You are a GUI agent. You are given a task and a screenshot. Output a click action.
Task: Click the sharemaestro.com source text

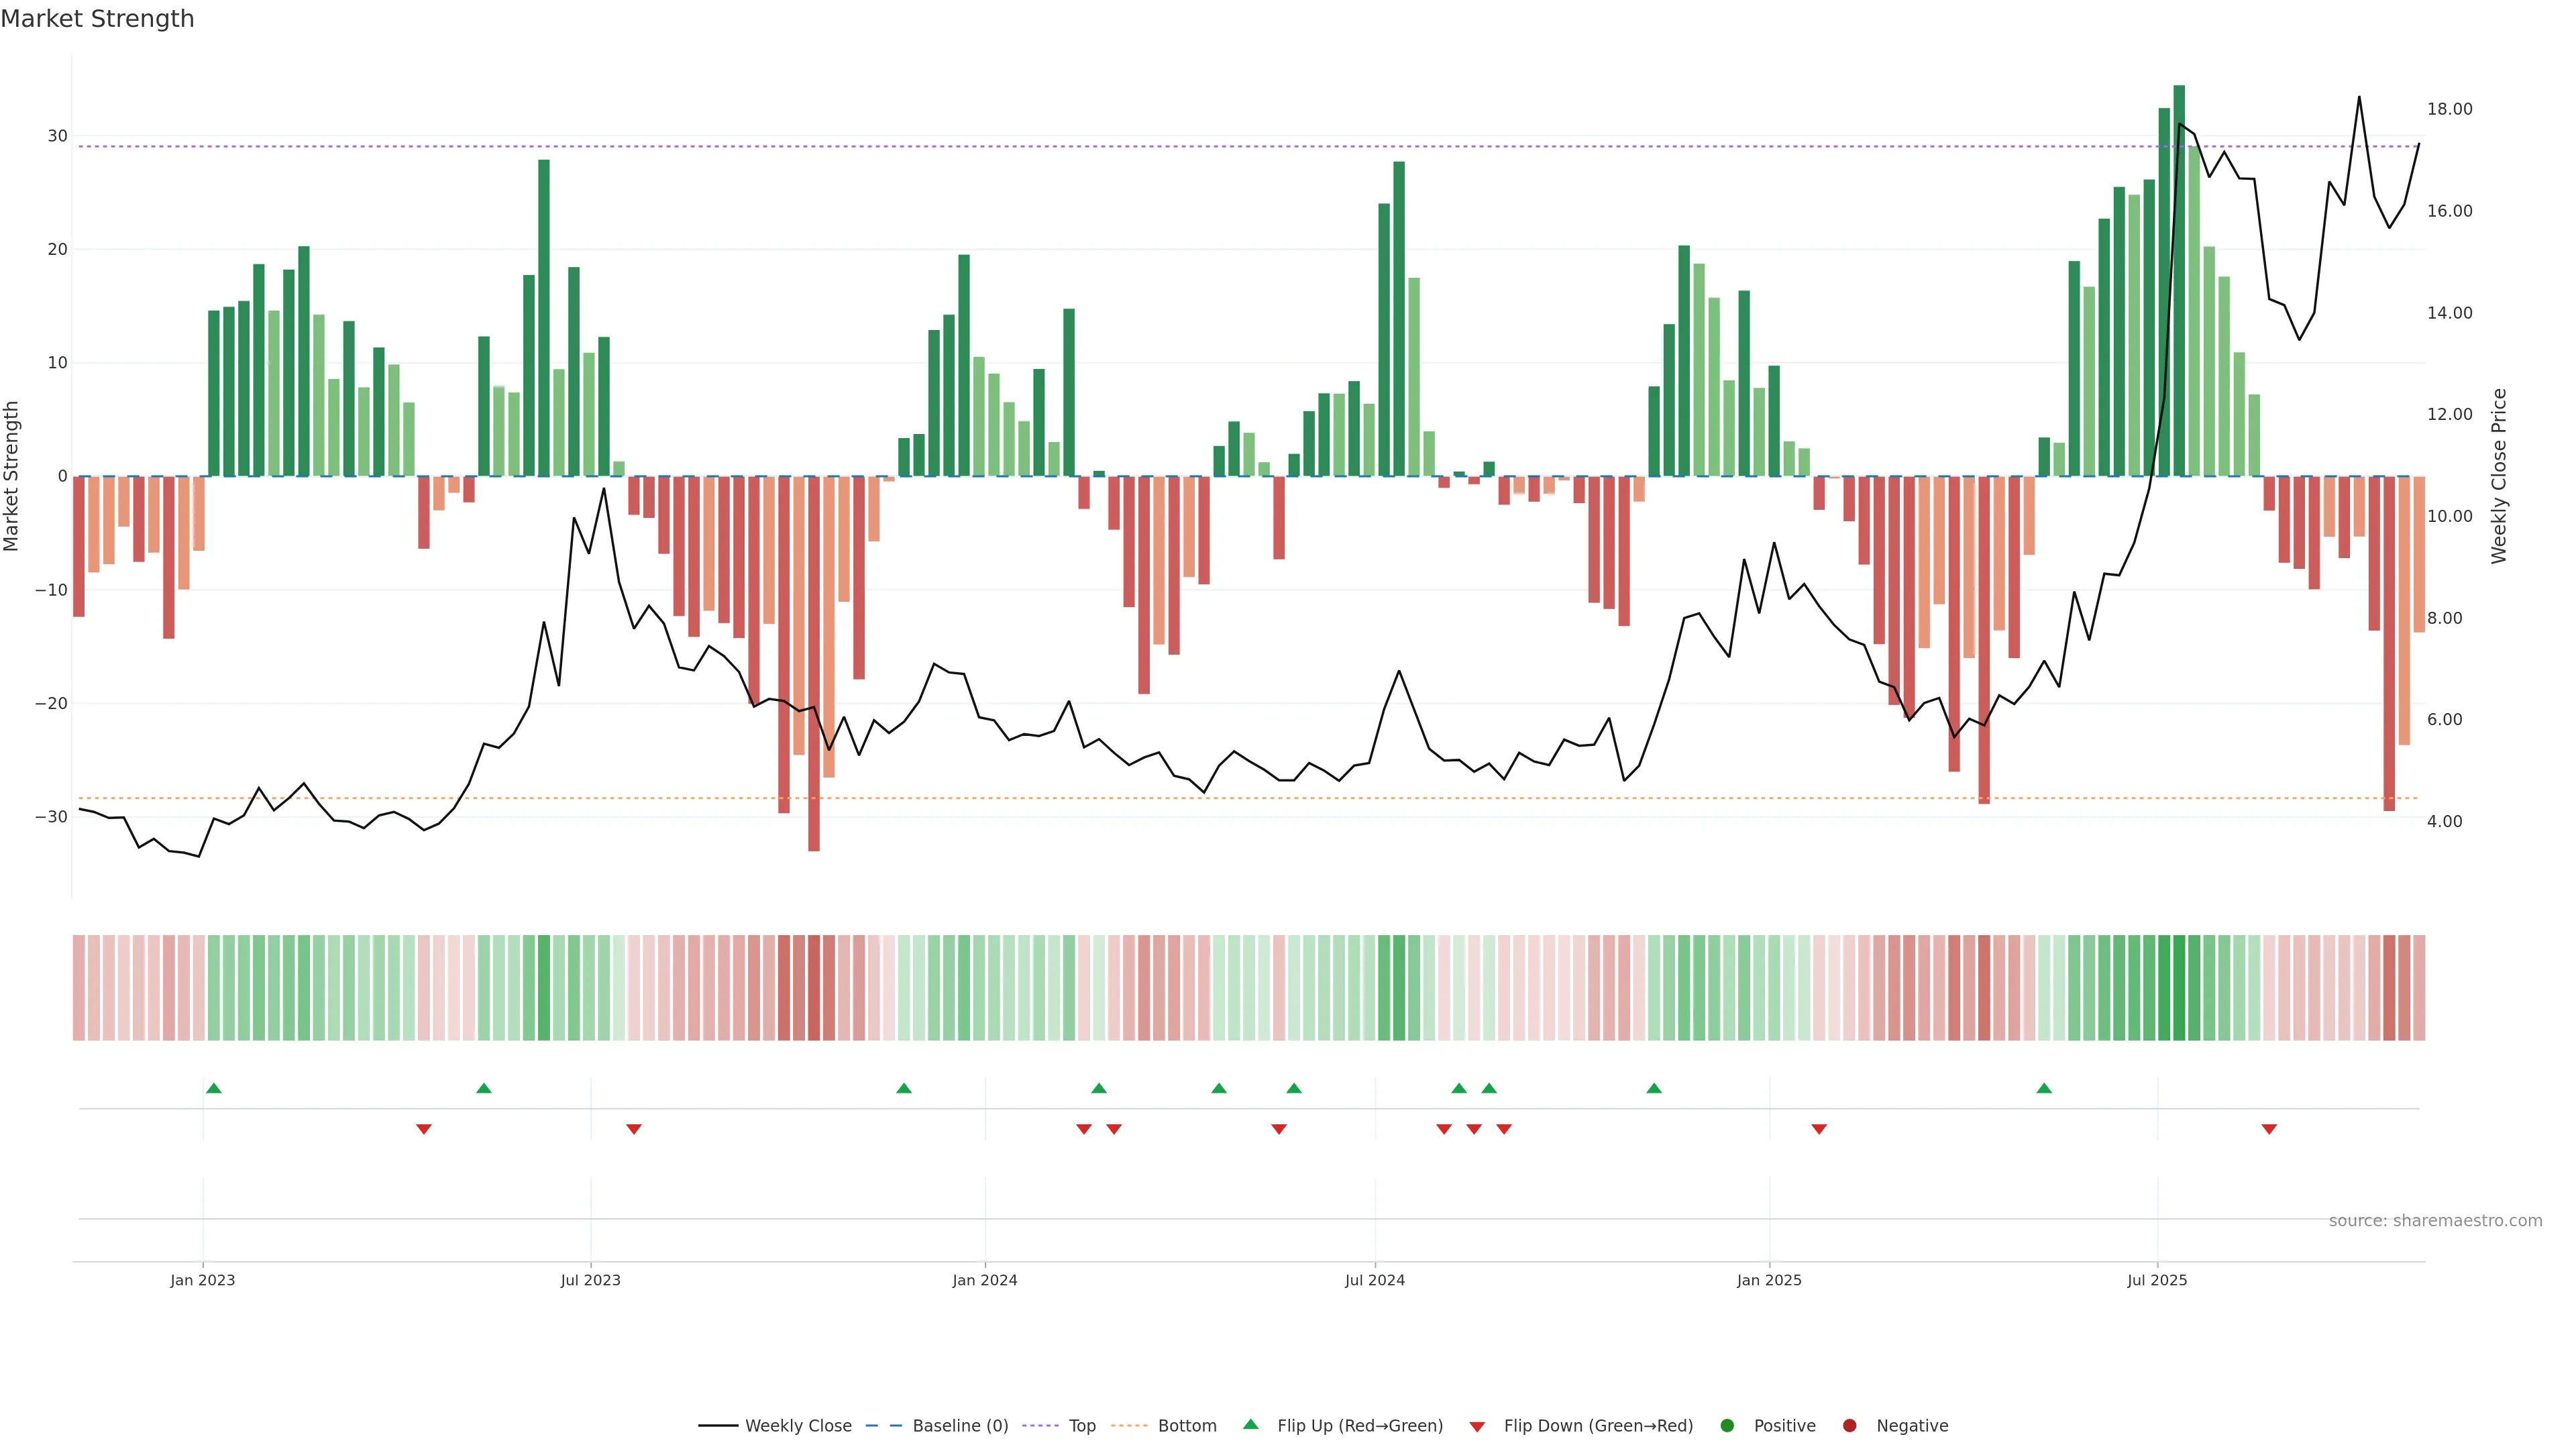(2435, 1221)
